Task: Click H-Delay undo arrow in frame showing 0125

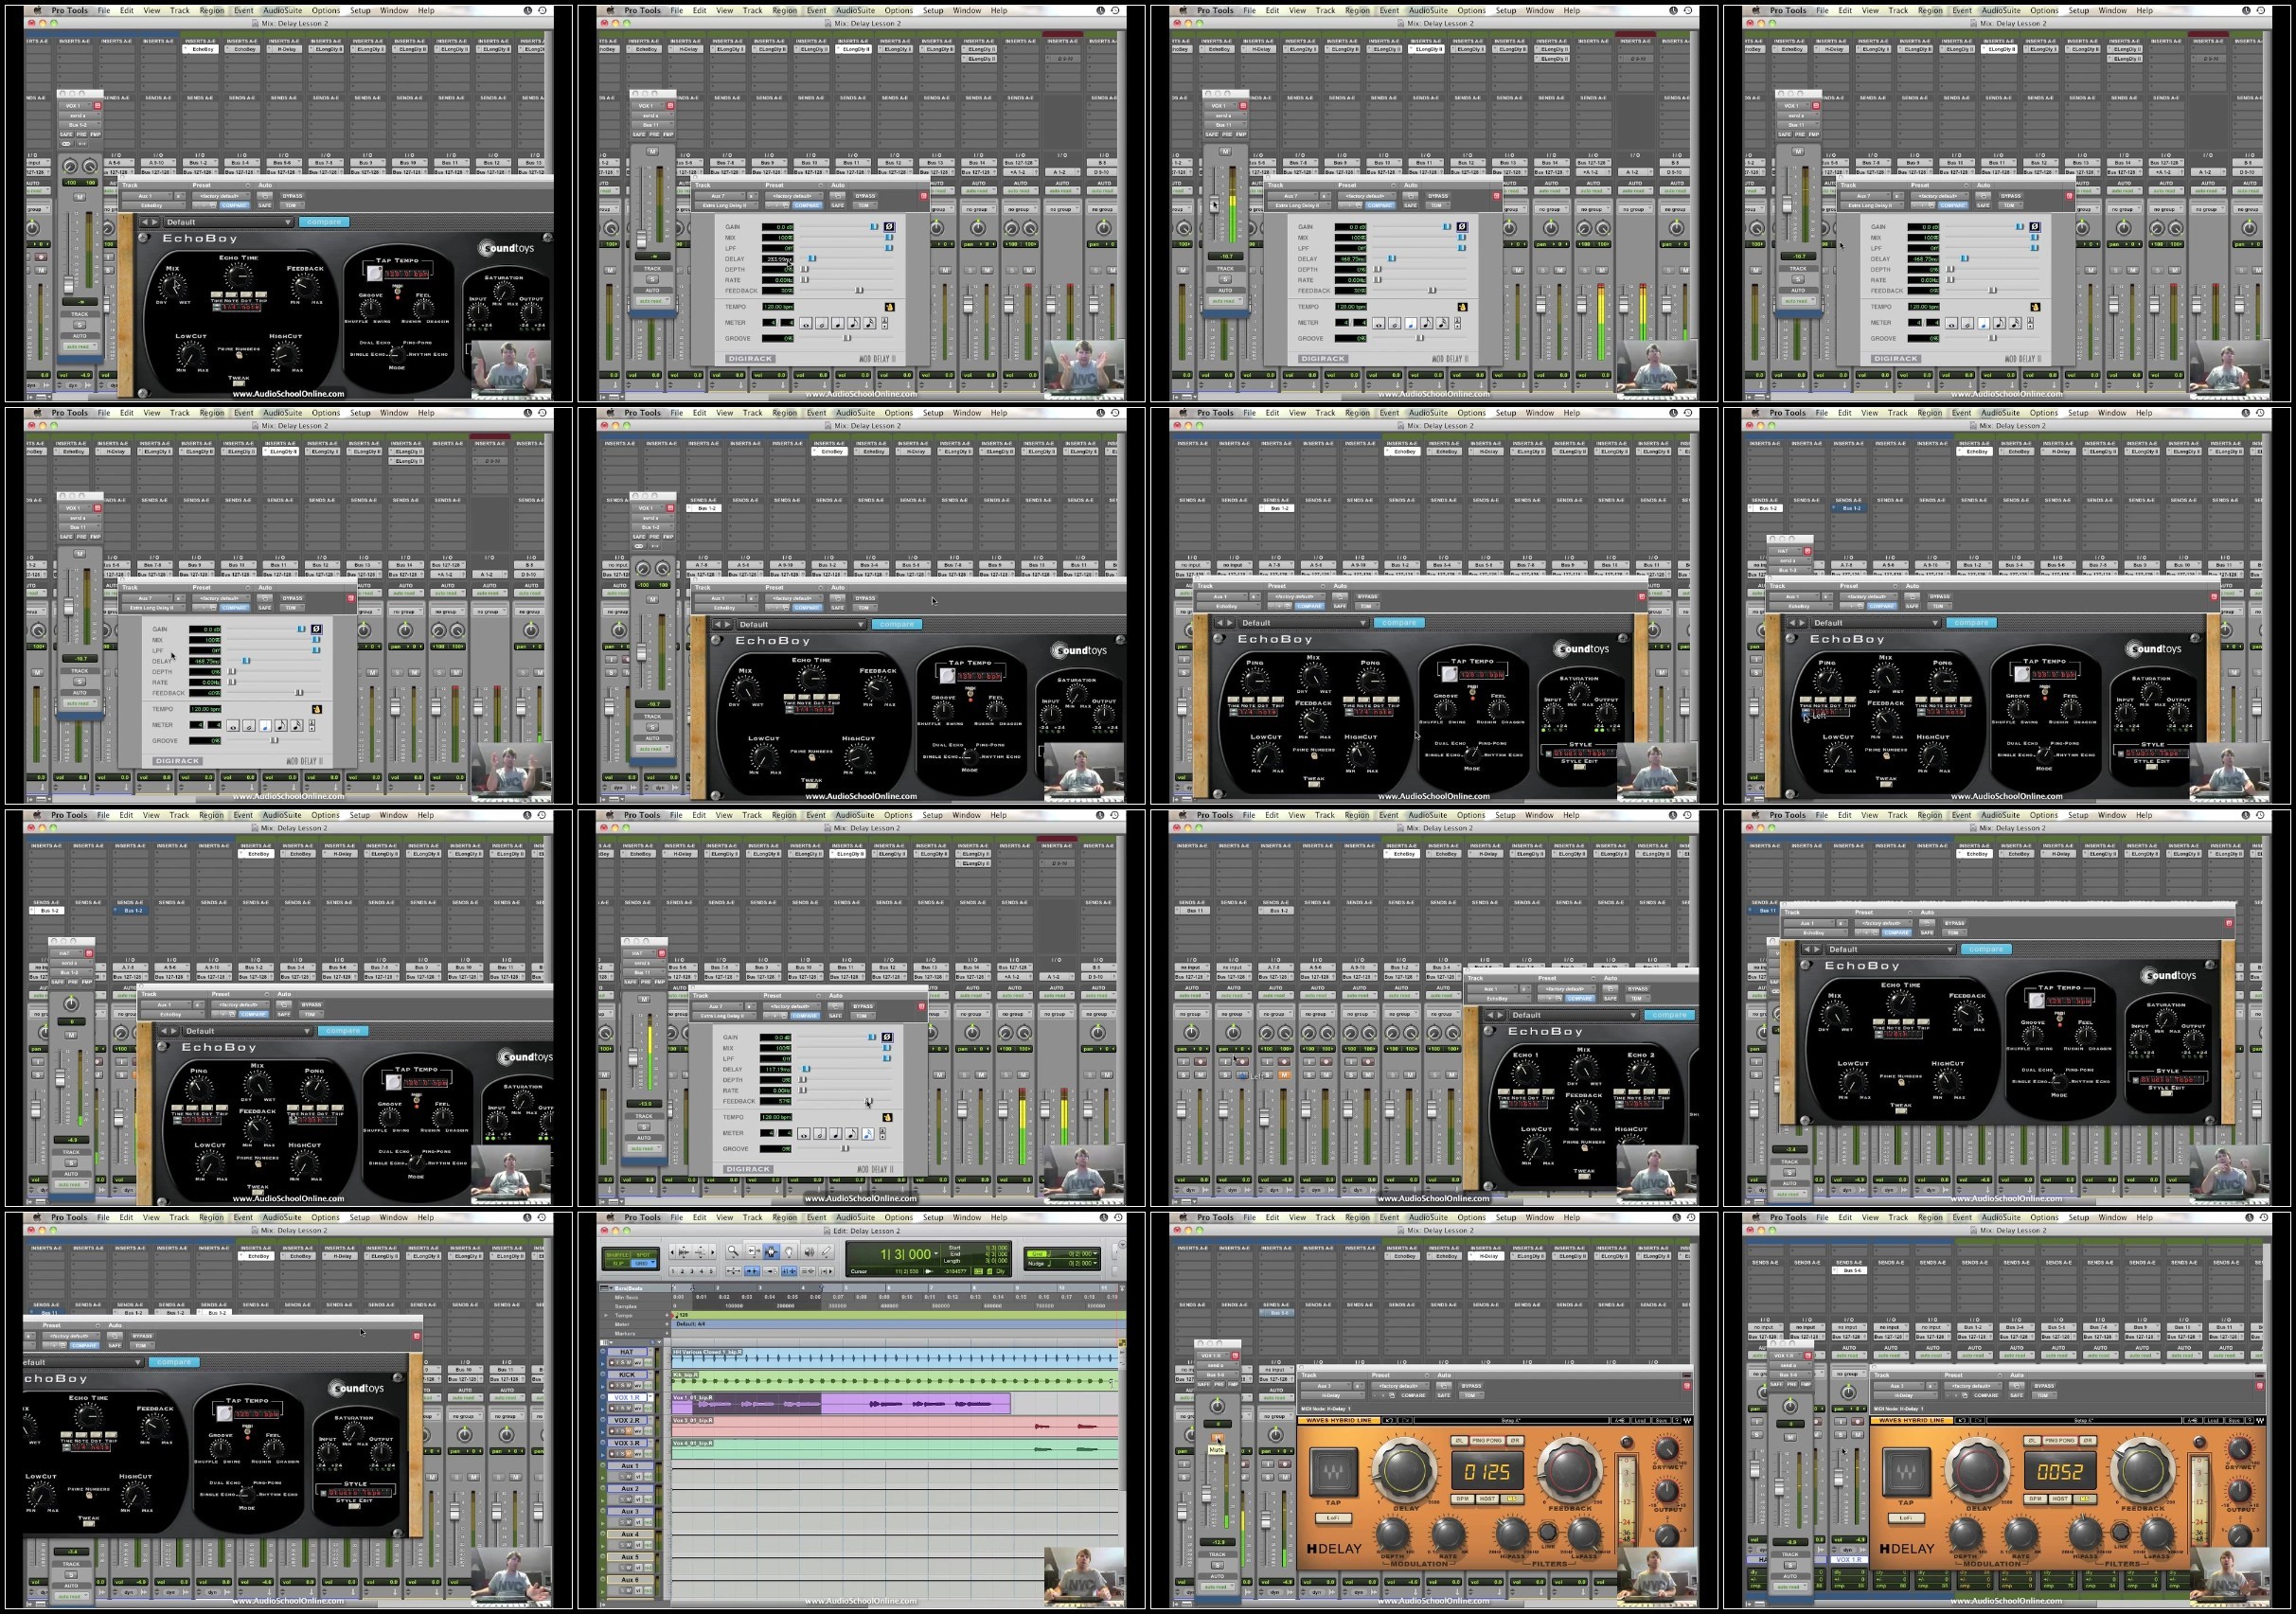Action: 1390,1421
